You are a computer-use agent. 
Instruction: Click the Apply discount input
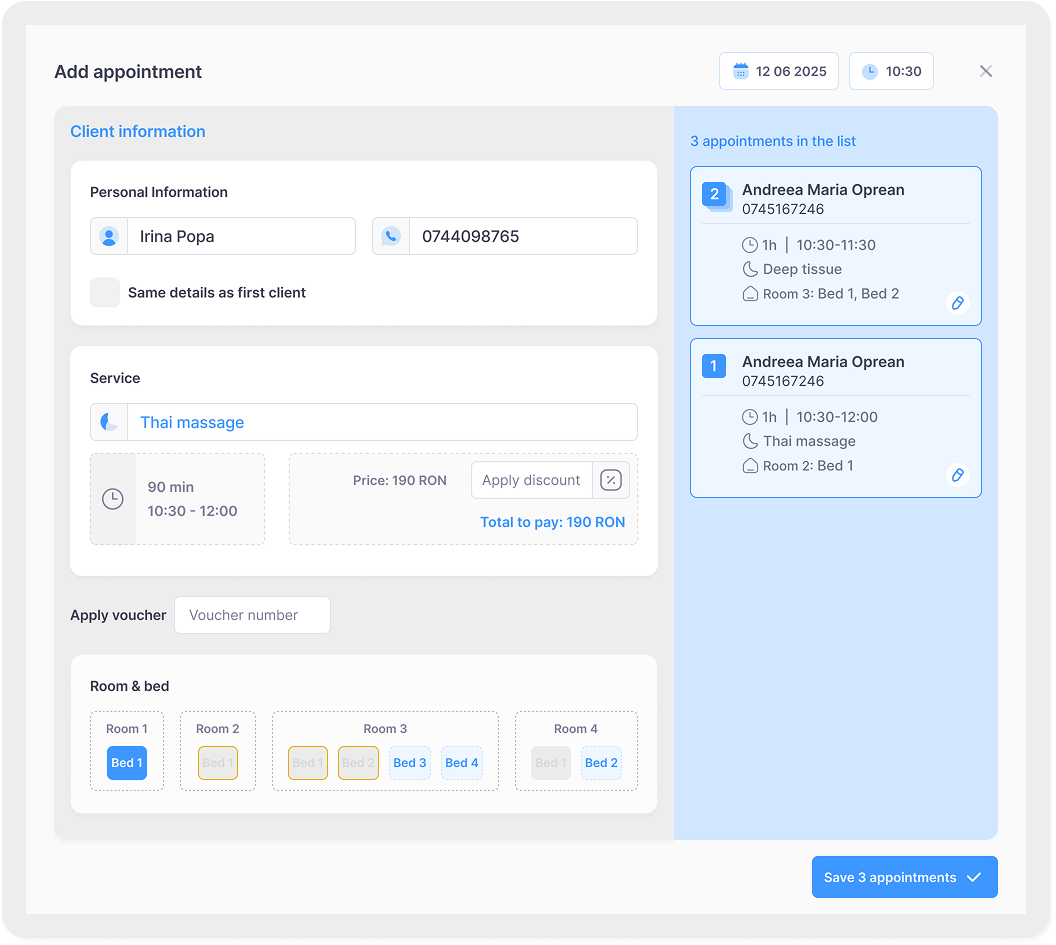point(531,480)
